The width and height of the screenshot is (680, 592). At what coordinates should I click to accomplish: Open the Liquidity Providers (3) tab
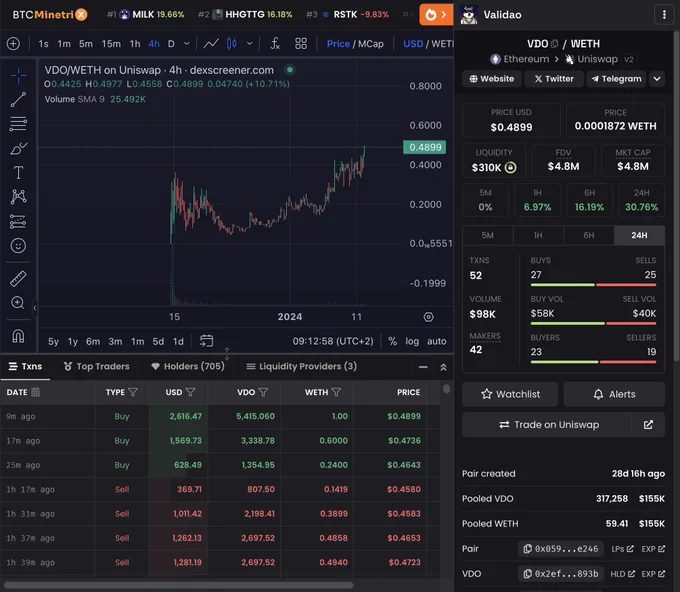[301, 366]
